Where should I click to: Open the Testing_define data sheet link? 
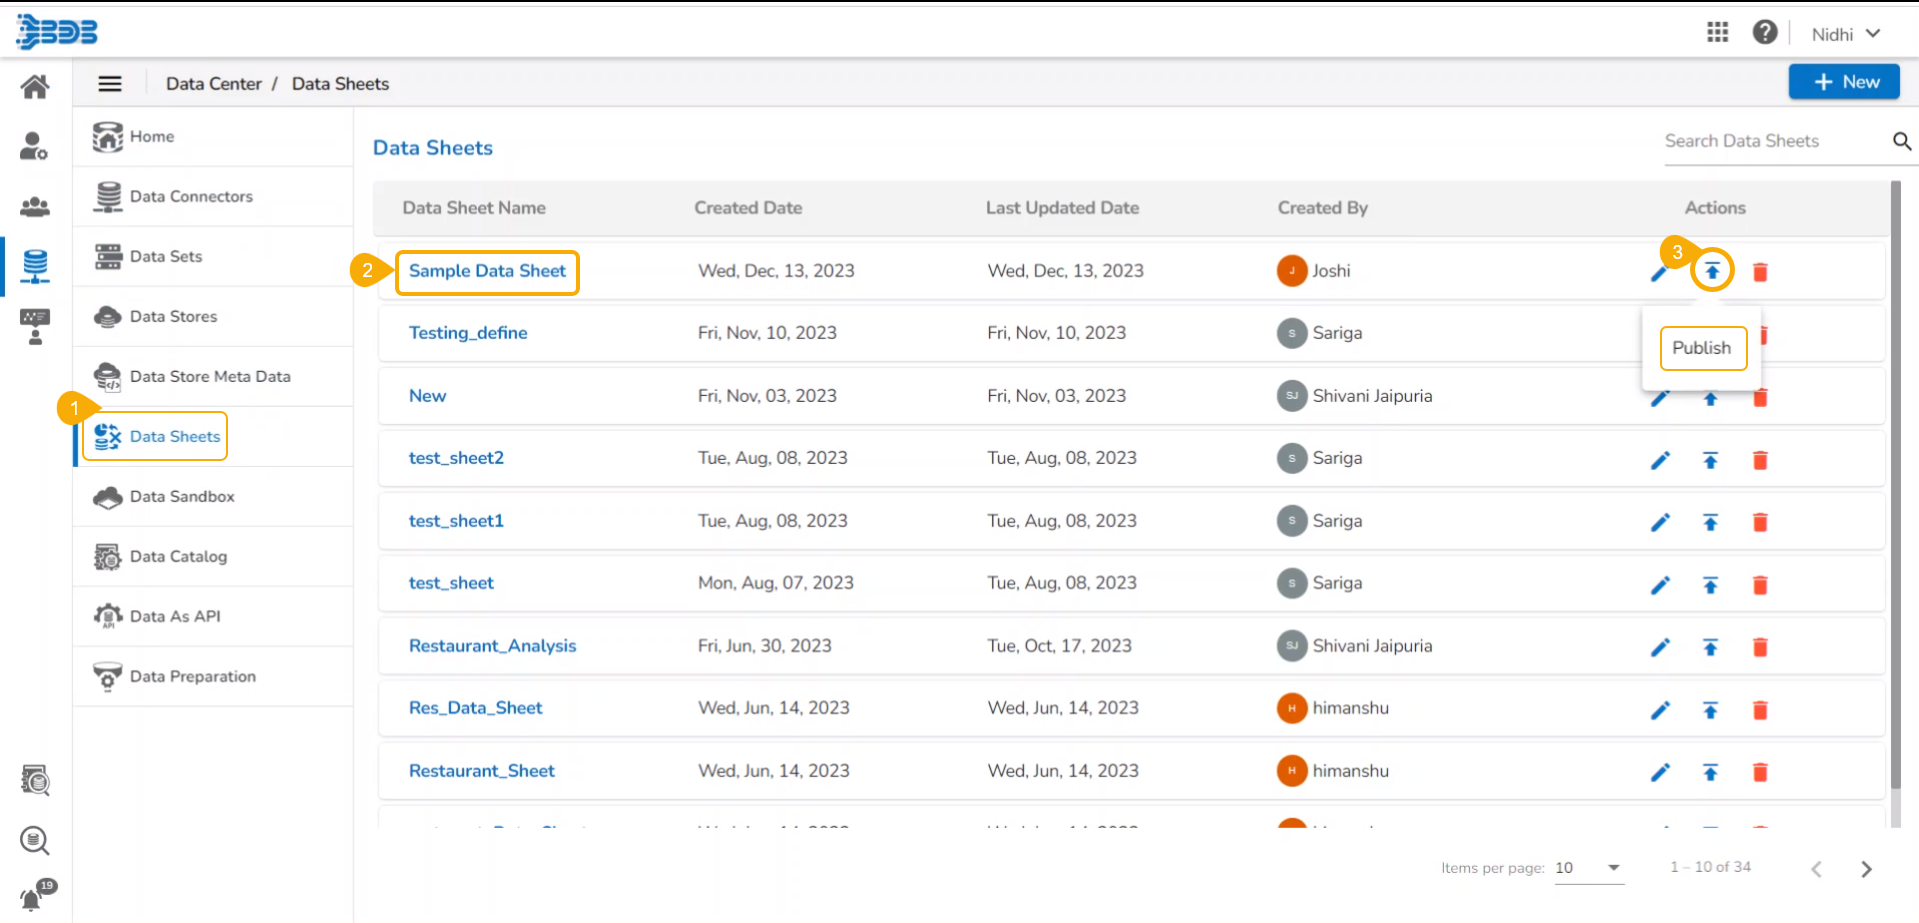pos(468,333)
